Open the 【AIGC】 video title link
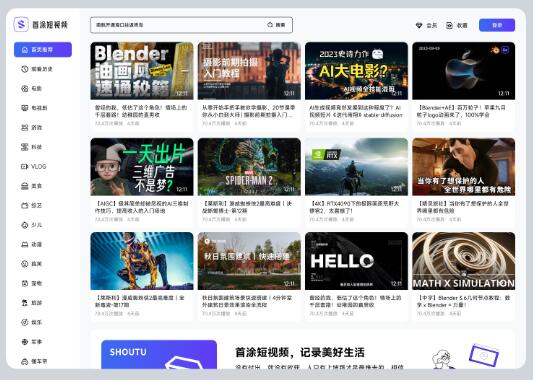The width and height of the screenshot is (533, 380). click(141, 207)
